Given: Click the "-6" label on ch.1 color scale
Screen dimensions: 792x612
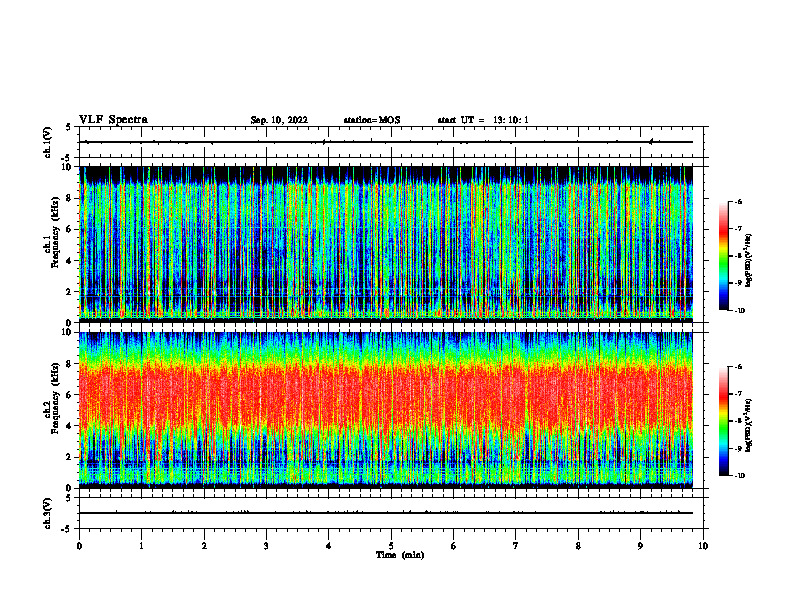Looking at the screenshot, I should point(738,202).
